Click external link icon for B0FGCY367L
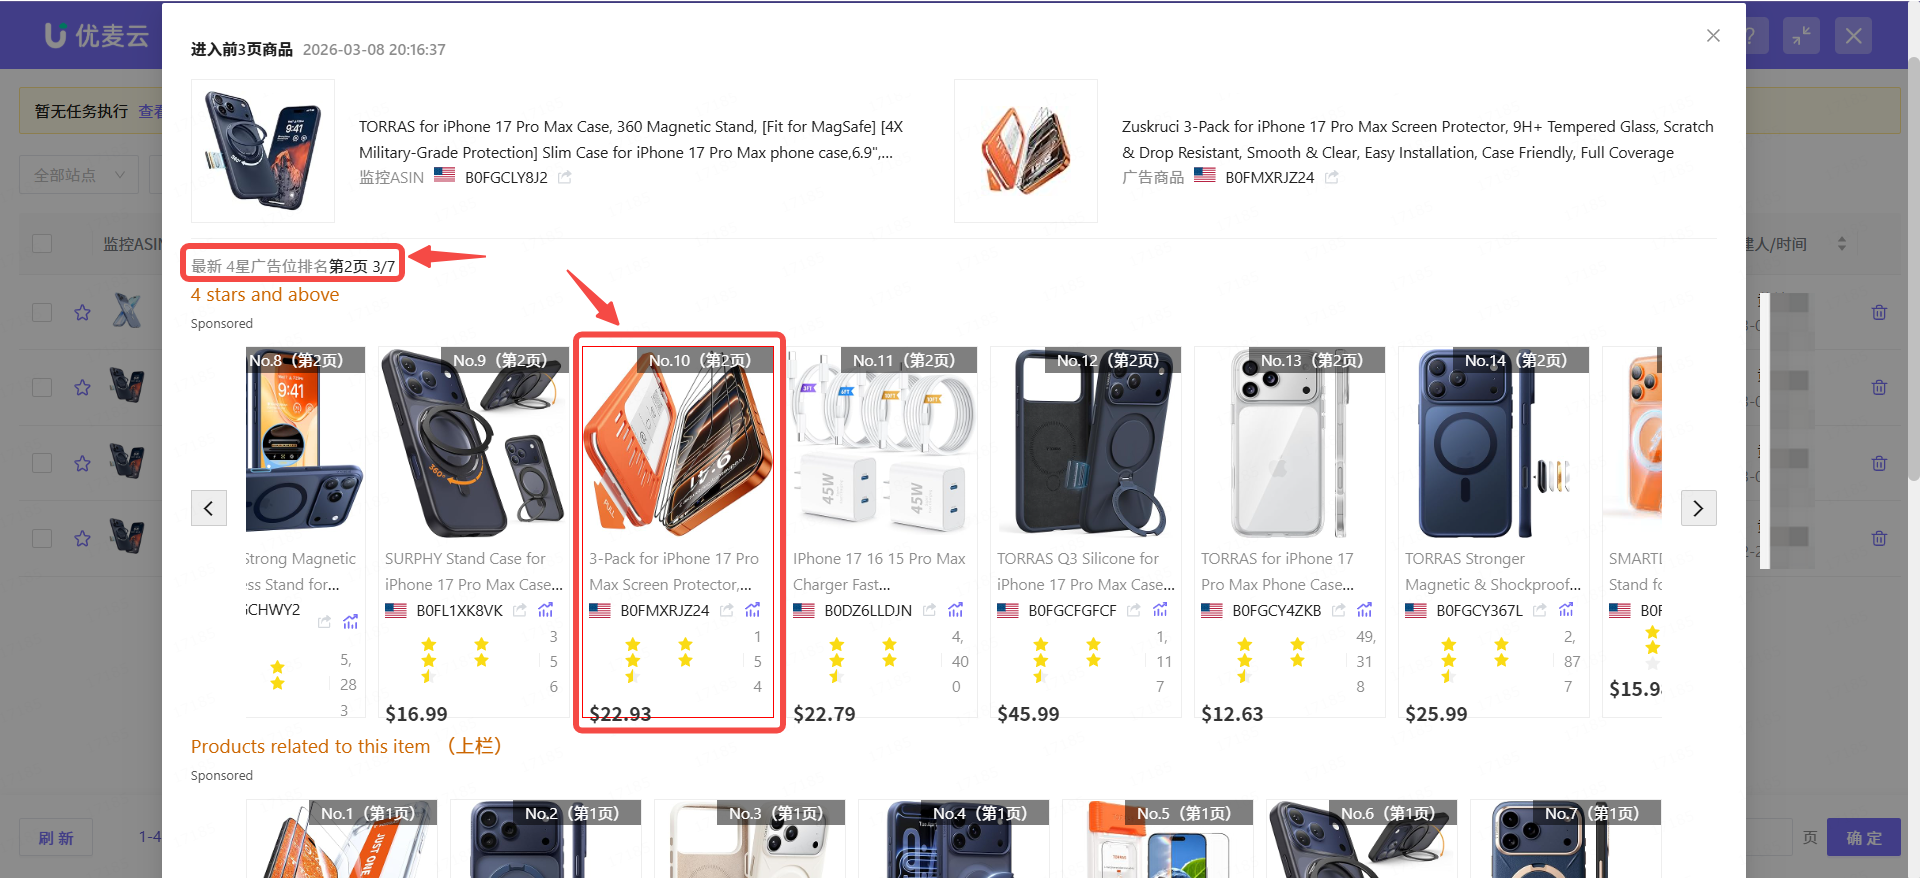The height and width of the screenshot is (878, 1920). click(x=1540, y=610)
